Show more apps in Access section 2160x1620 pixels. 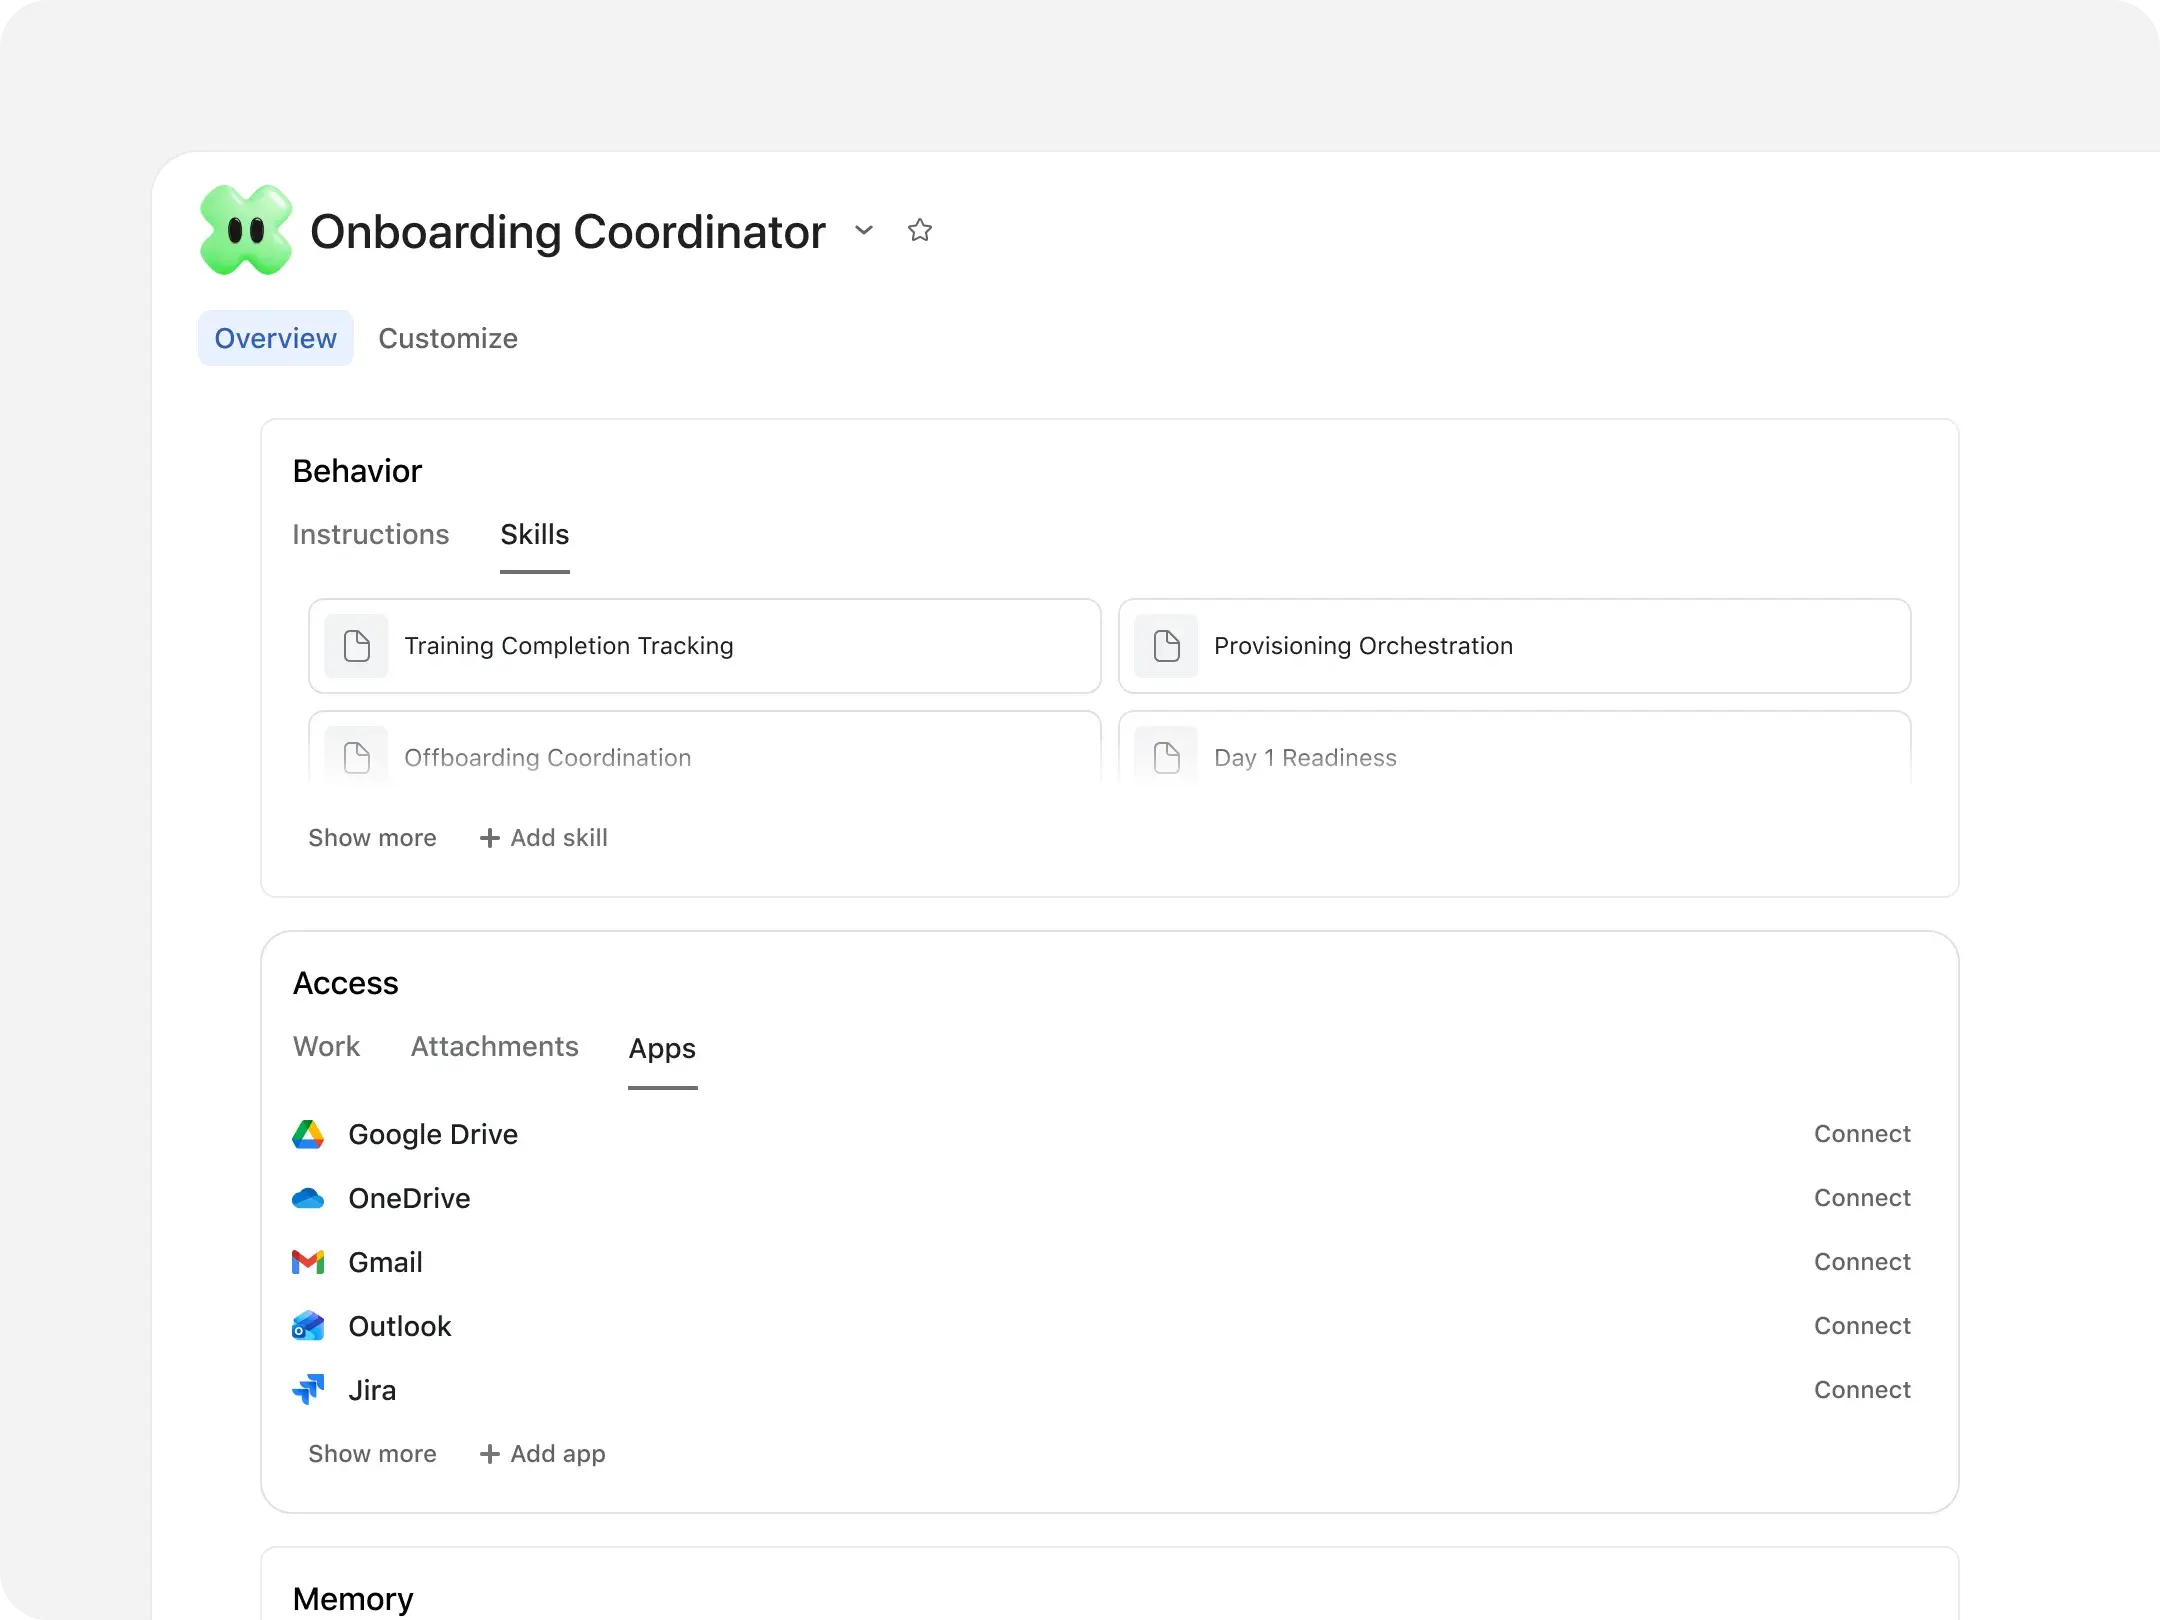pos(372,1454)
